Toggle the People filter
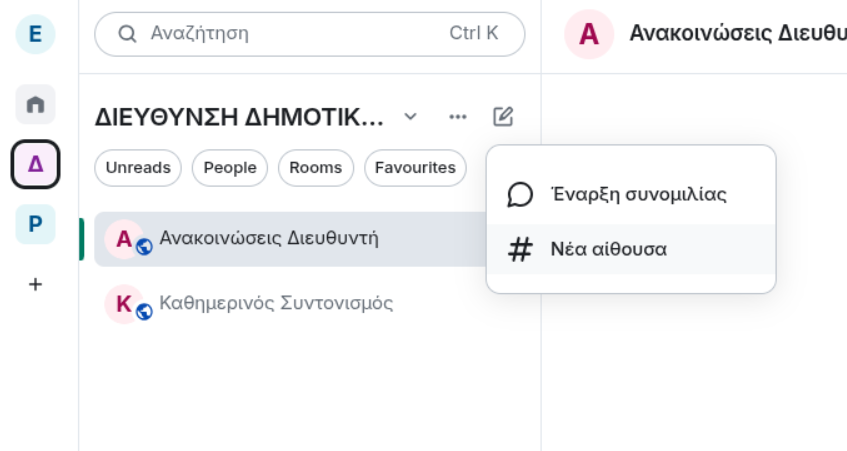Image resolution: width=847 pixels, height=451 pixels. click(x=230, y=168)
